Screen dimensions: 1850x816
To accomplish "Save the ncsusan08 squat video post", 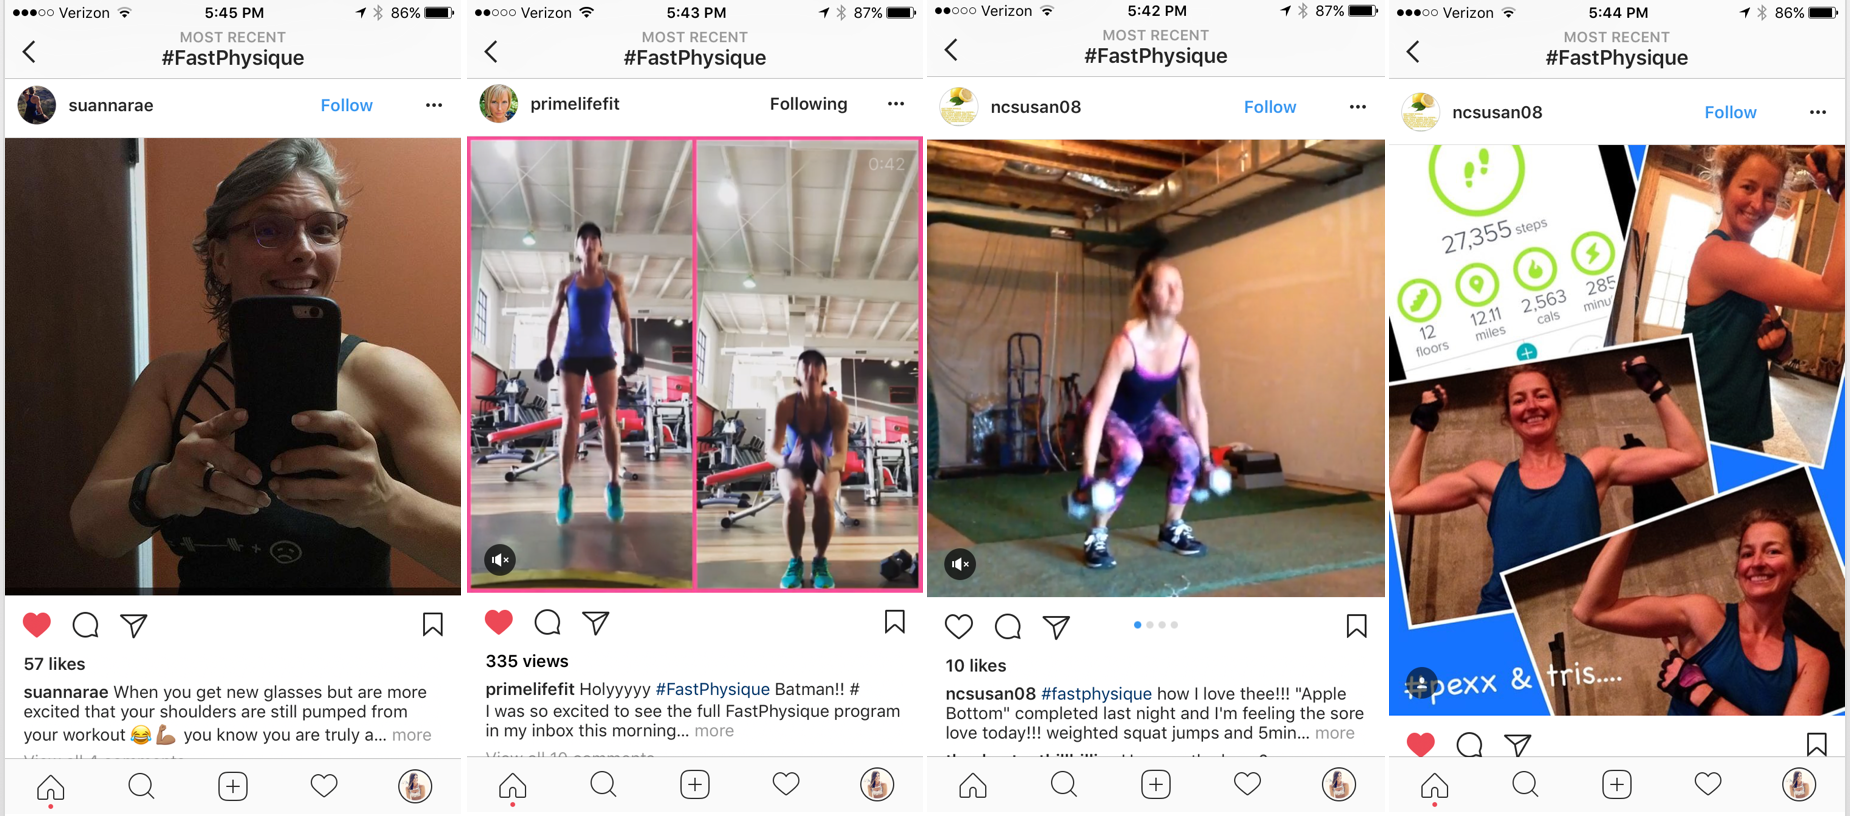I will click(x=1357, y=626).
